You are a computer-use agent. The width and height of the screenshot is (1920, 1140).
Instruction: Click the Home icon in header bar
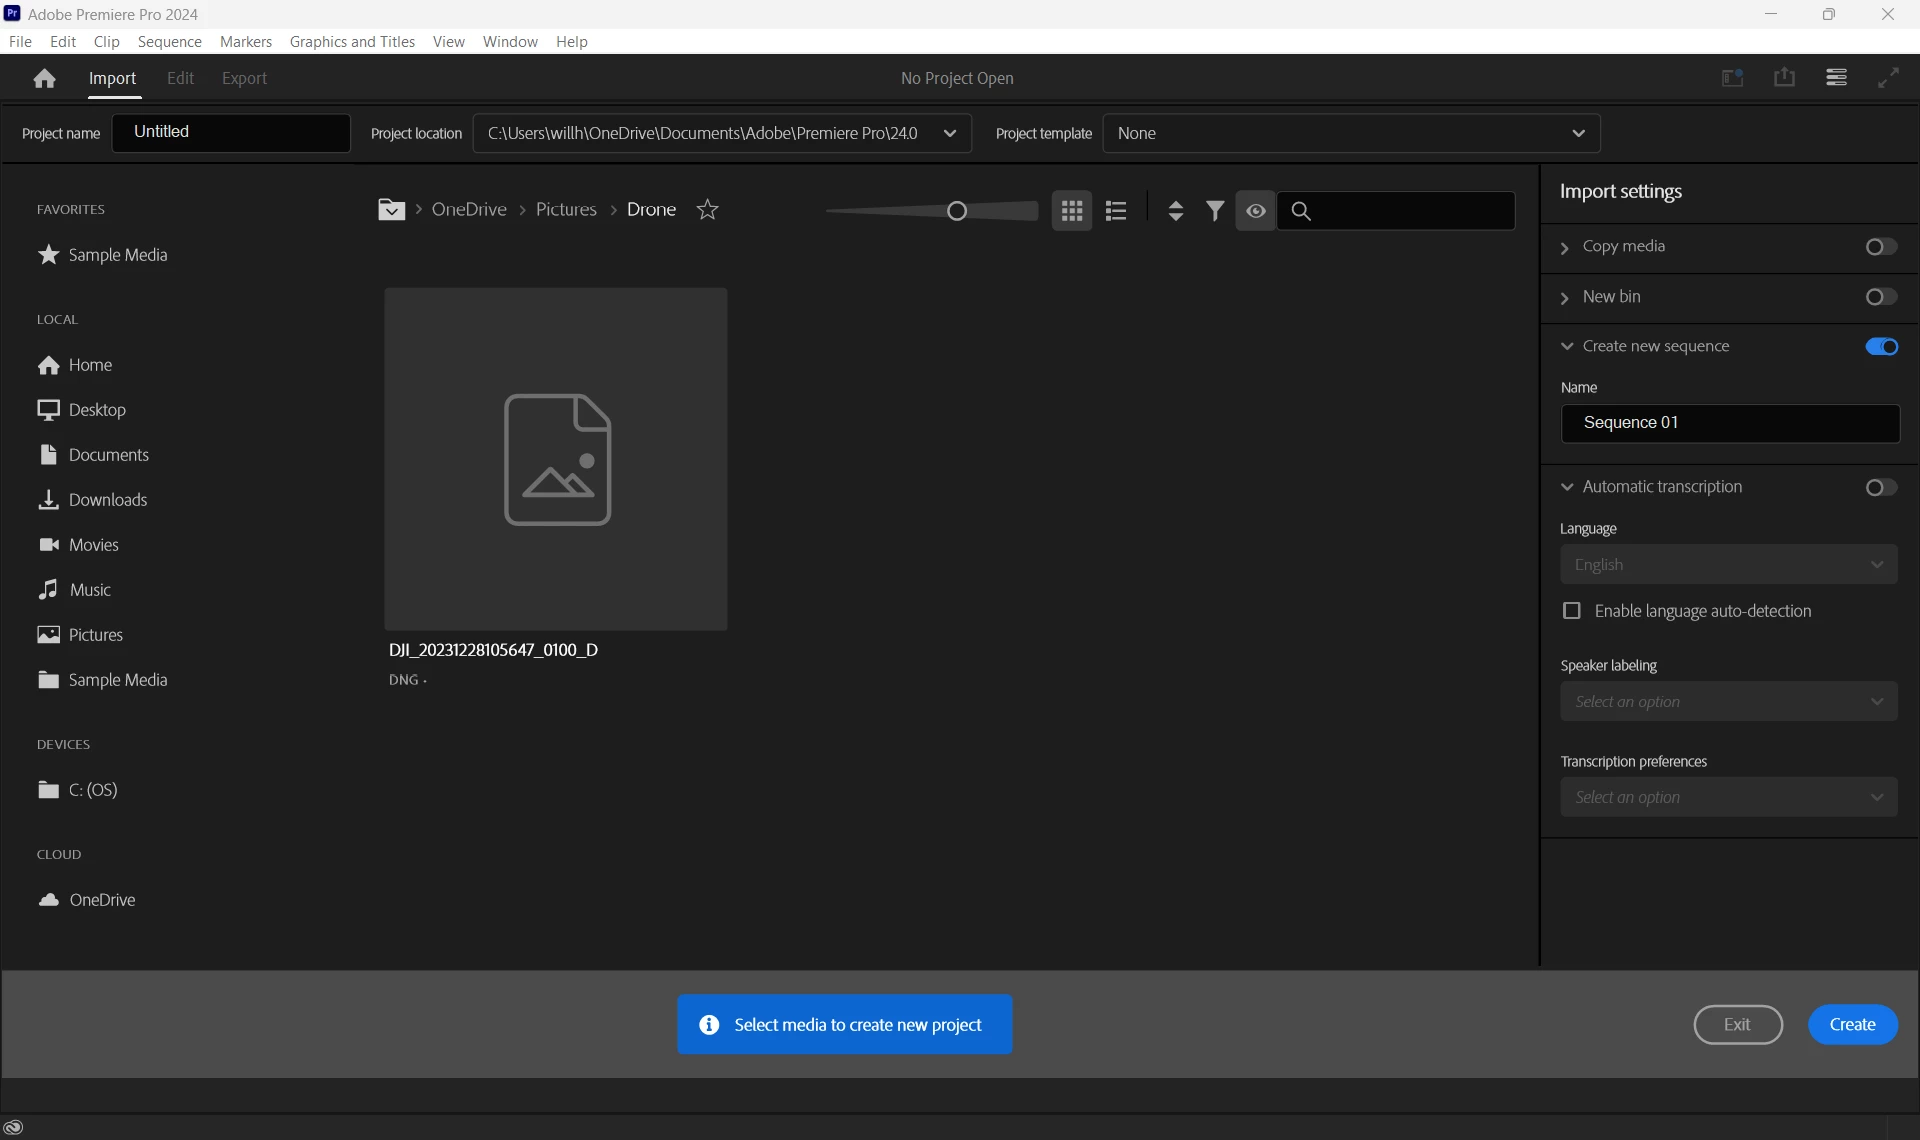coord(44,78)
